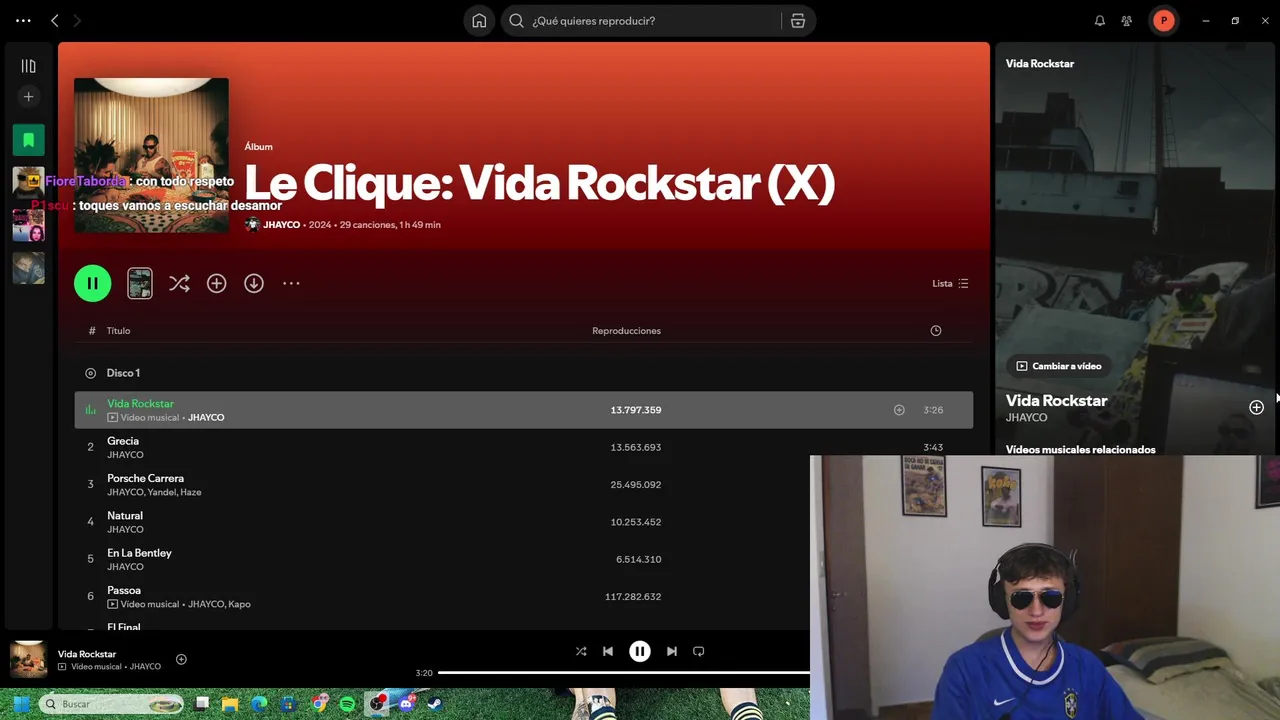Open the Browse icon beside search
The height and width of the screenshot is (720, 1280).
point(798,21)
